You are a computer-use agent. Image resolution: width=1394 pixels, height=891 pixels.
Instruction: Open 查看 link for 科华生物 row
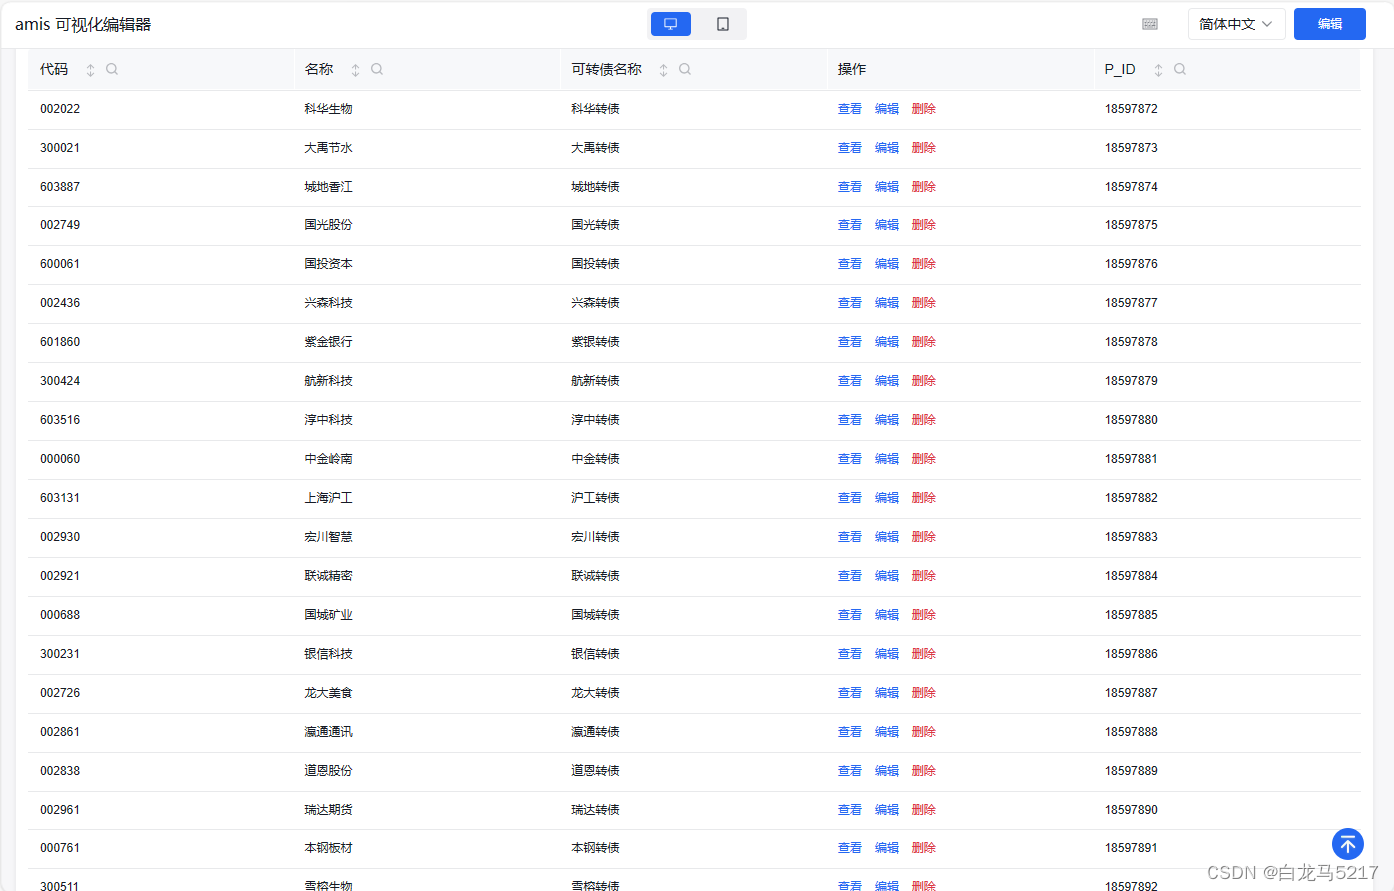click(849, 108)
